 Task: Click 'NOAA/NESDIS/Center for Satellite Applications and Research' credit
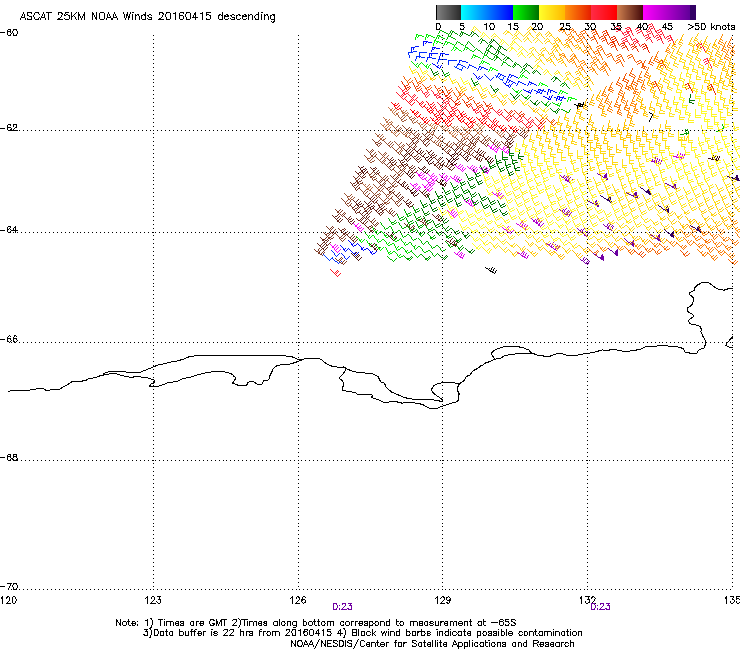click(x=432, y=644)
